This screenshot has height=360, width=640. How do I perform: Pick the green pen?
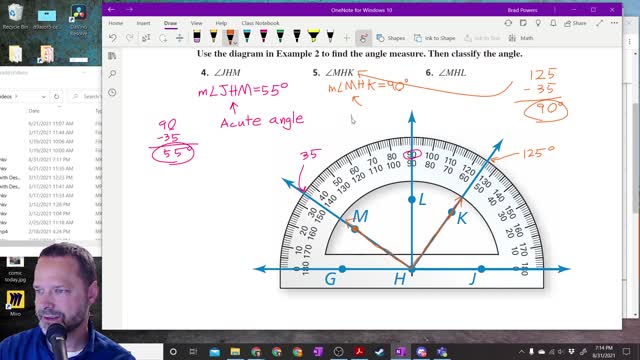(280, 37)
